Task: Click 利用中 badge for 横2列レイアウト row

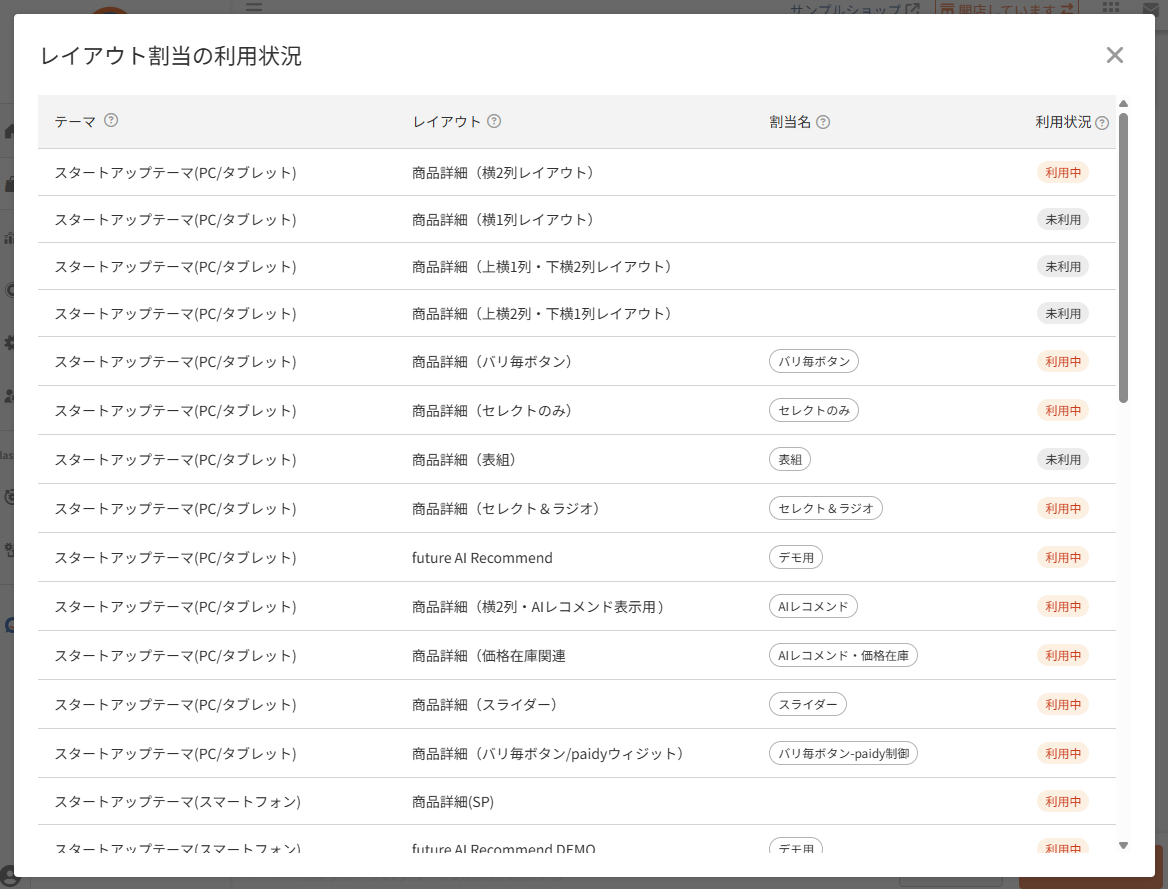Action: pos(1062,172)
